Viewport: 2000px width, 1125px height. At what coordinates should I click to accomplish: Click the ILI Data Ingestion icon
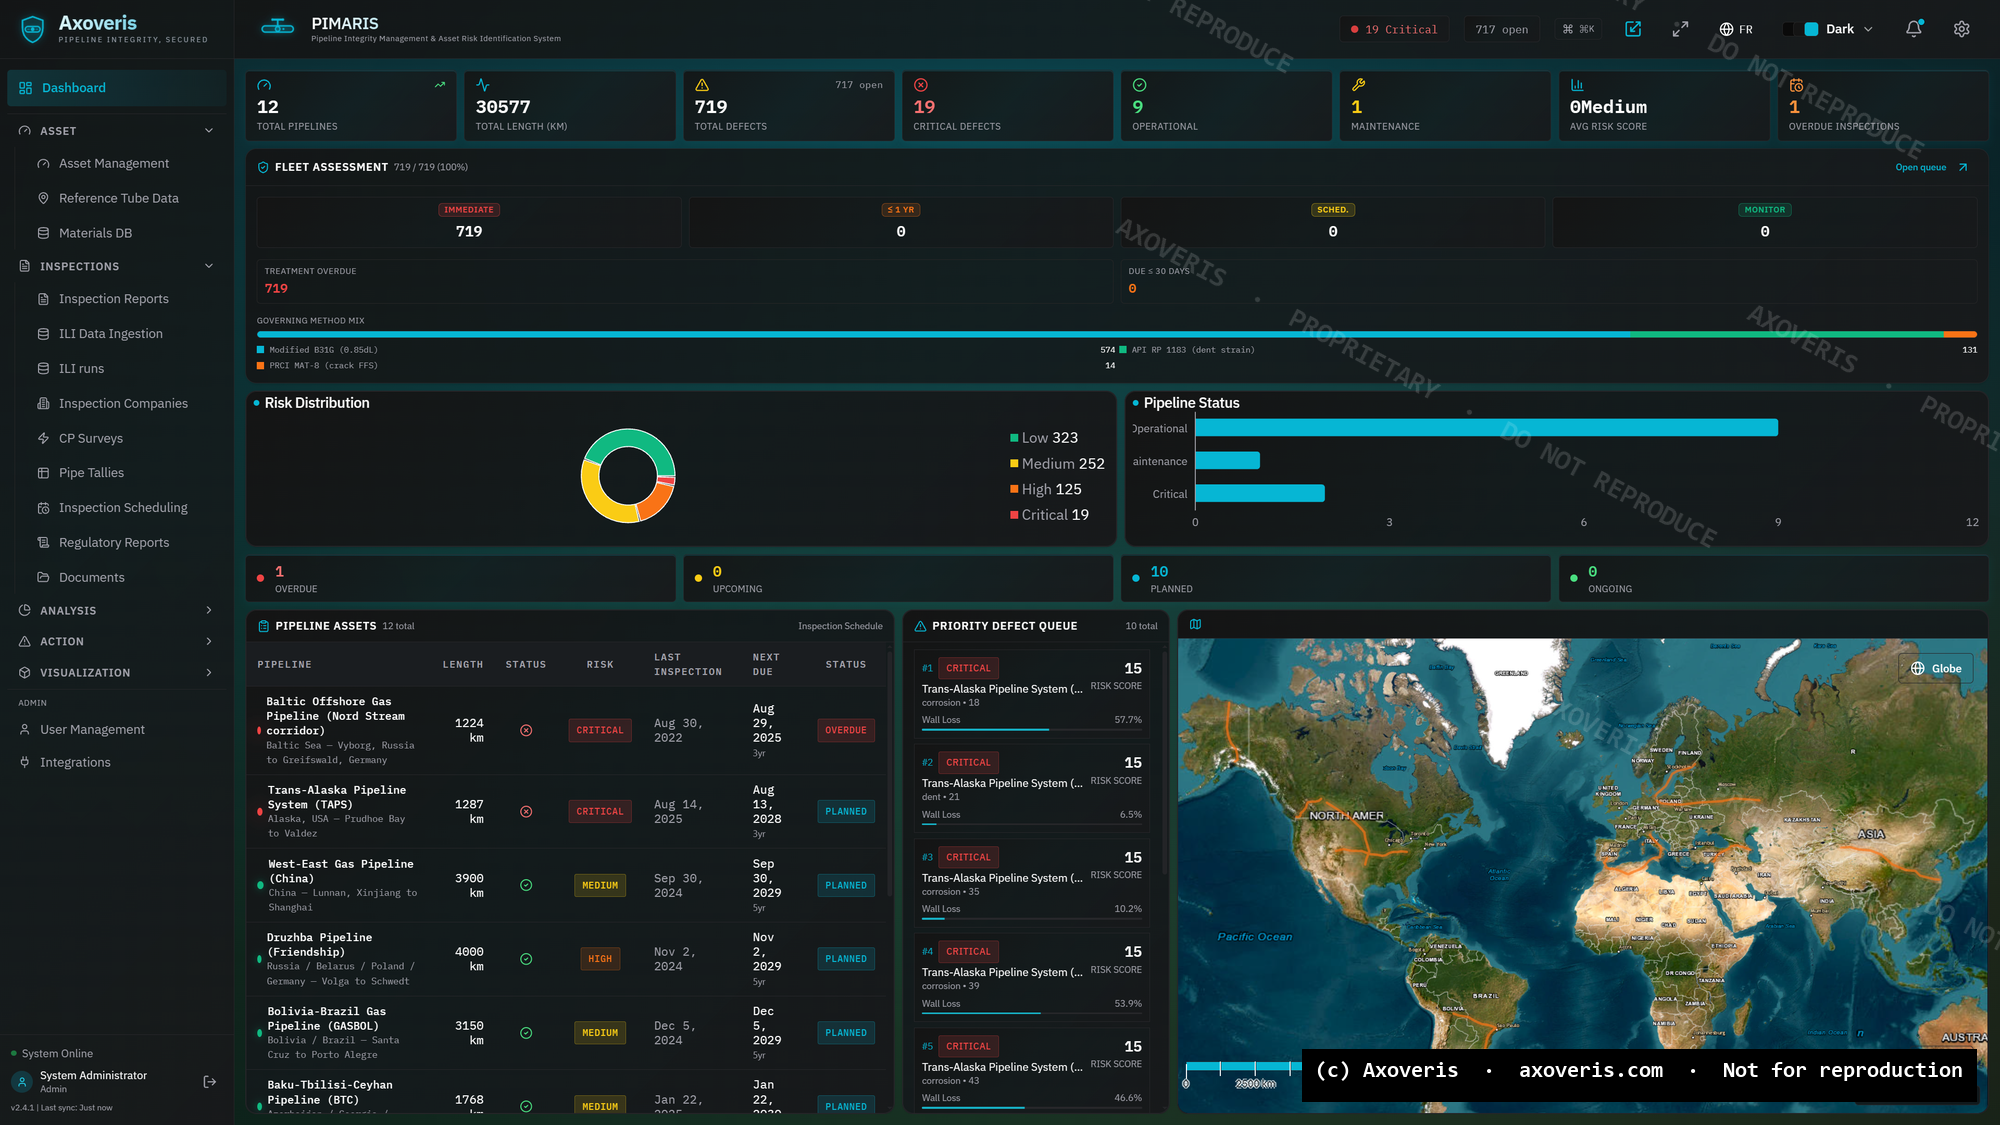point(43,334)
